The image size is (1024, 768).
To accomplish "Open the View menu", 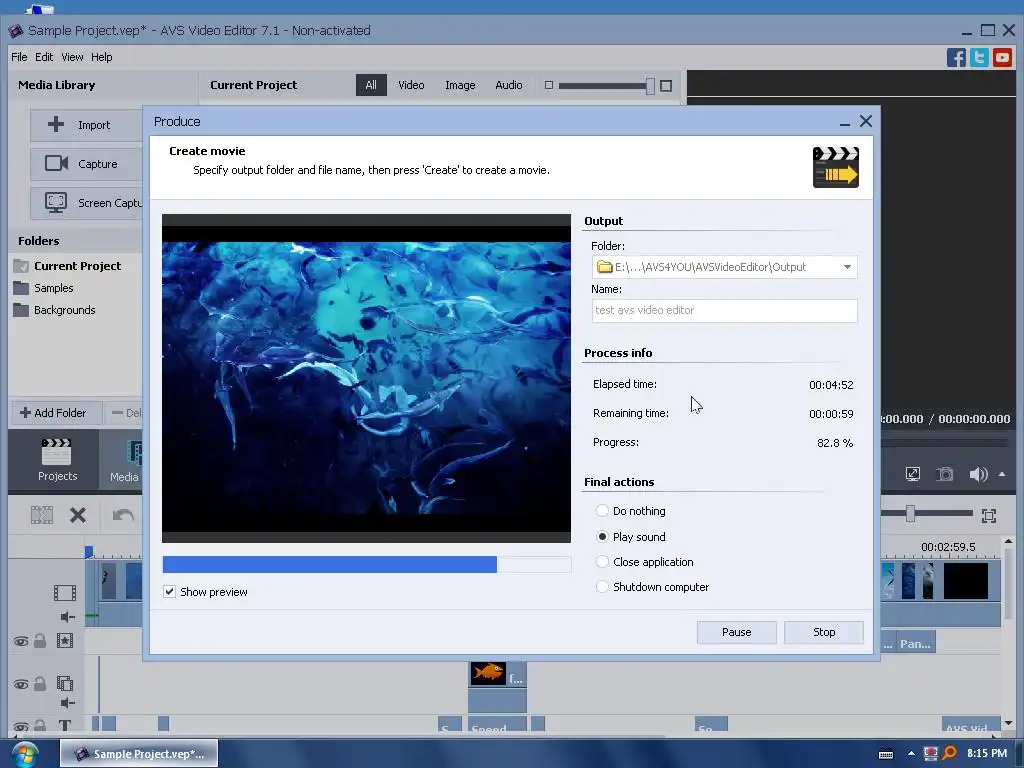I will point(72,57).
